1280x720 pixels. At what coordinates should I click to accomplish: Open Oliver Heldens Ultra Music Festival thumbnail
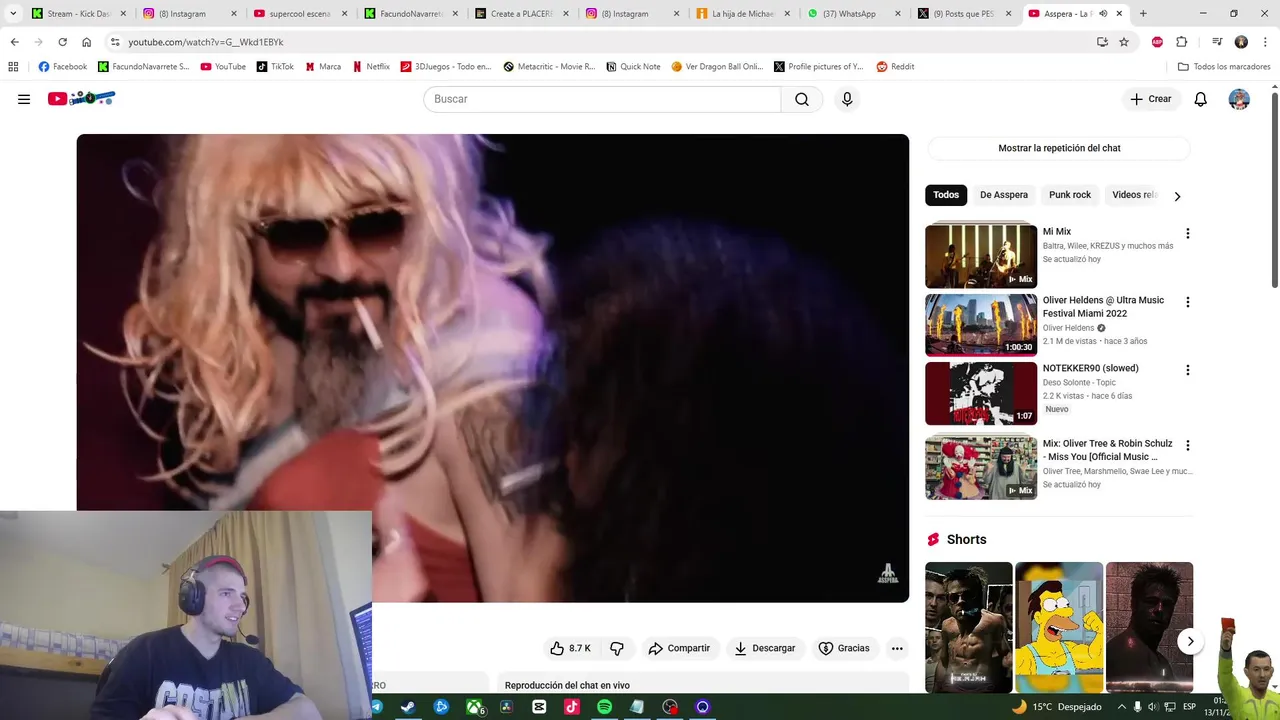981,325
